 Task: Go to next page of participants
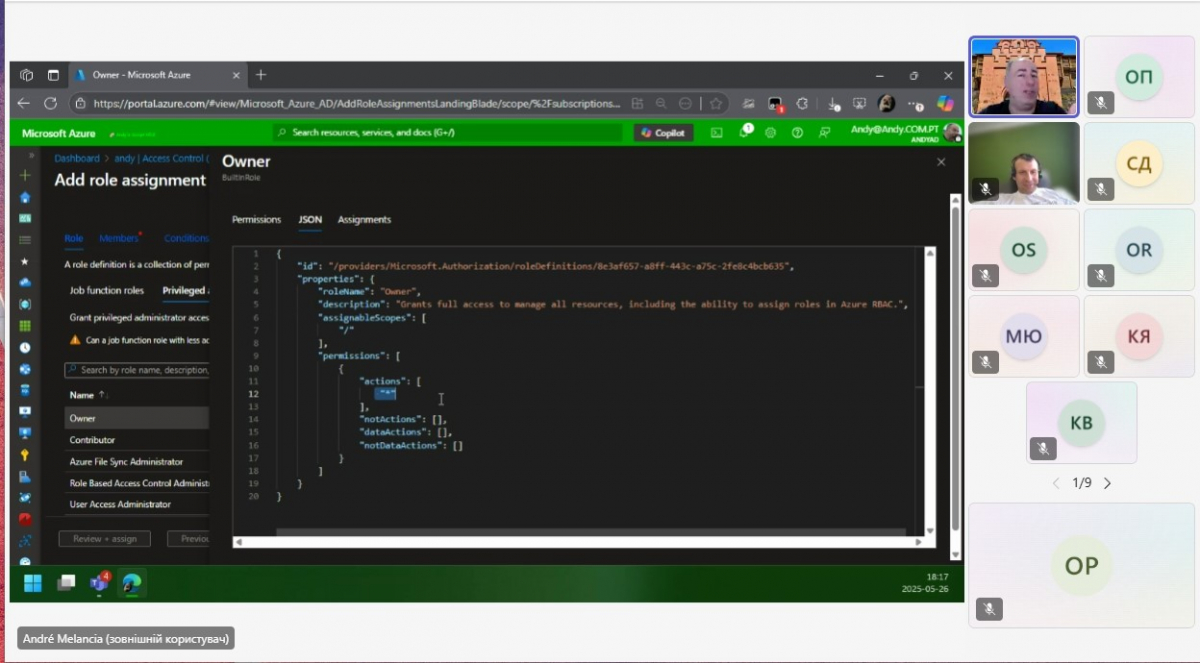1107,483
